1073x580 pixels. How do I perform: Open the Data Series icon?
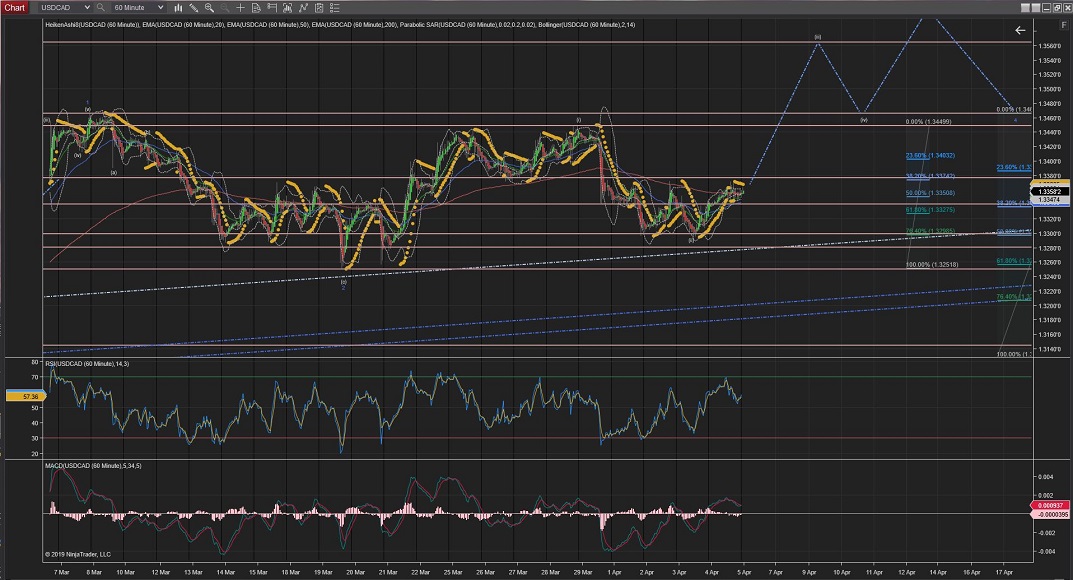(x=256, y=8)
